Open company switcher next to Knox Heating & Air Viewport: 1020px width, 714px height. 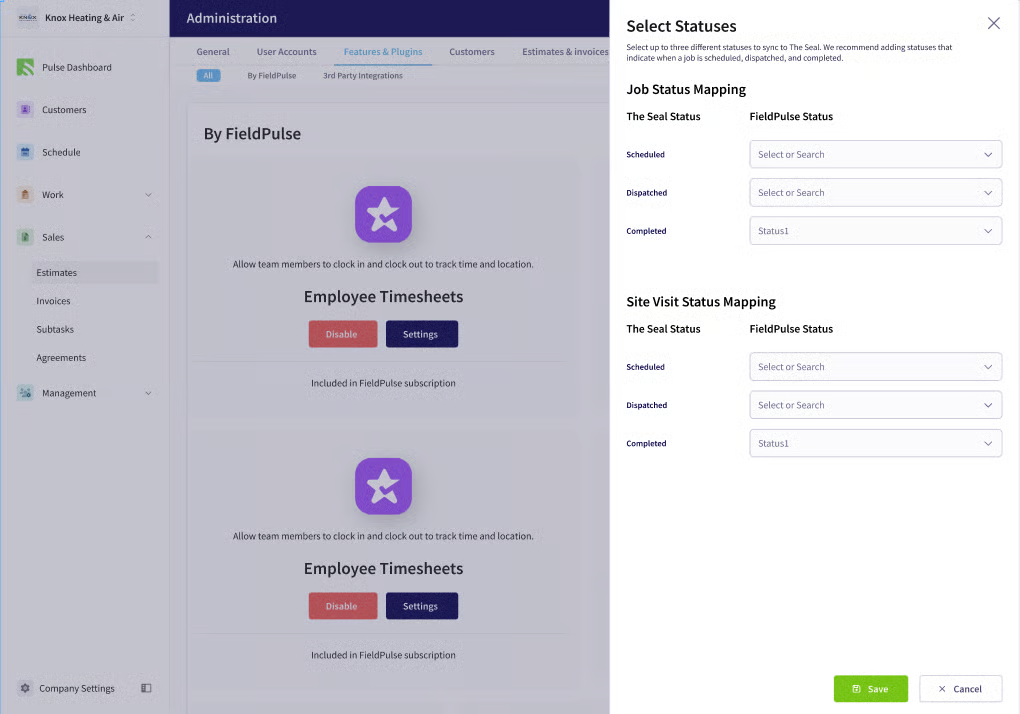[133, 18]
